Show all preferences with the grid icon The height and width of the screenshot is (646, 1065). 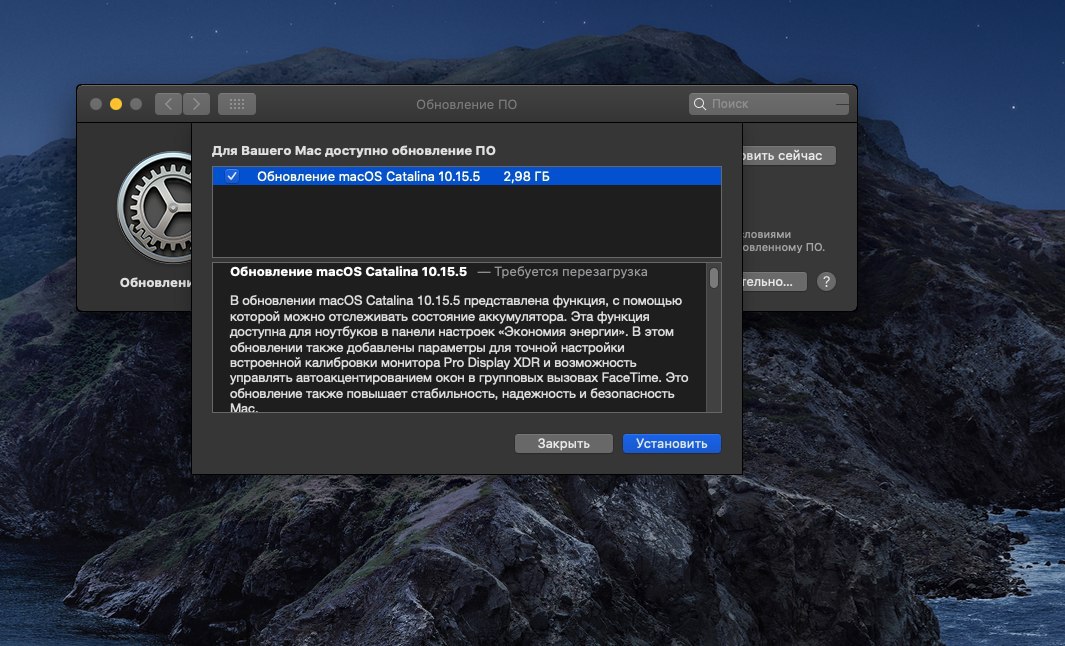237,104
